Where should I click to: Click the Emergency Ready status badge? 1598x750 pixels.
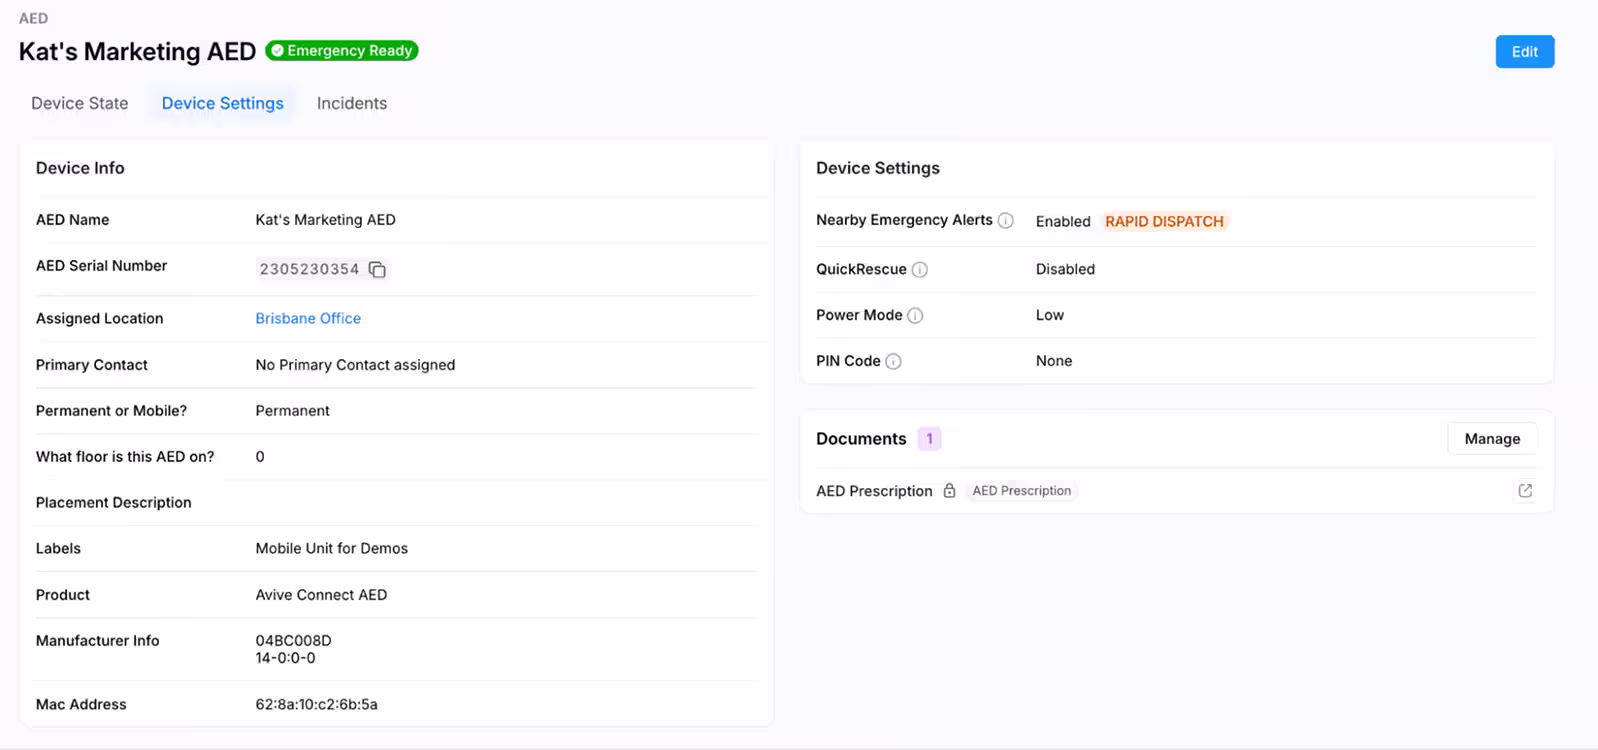coord(342,51)
